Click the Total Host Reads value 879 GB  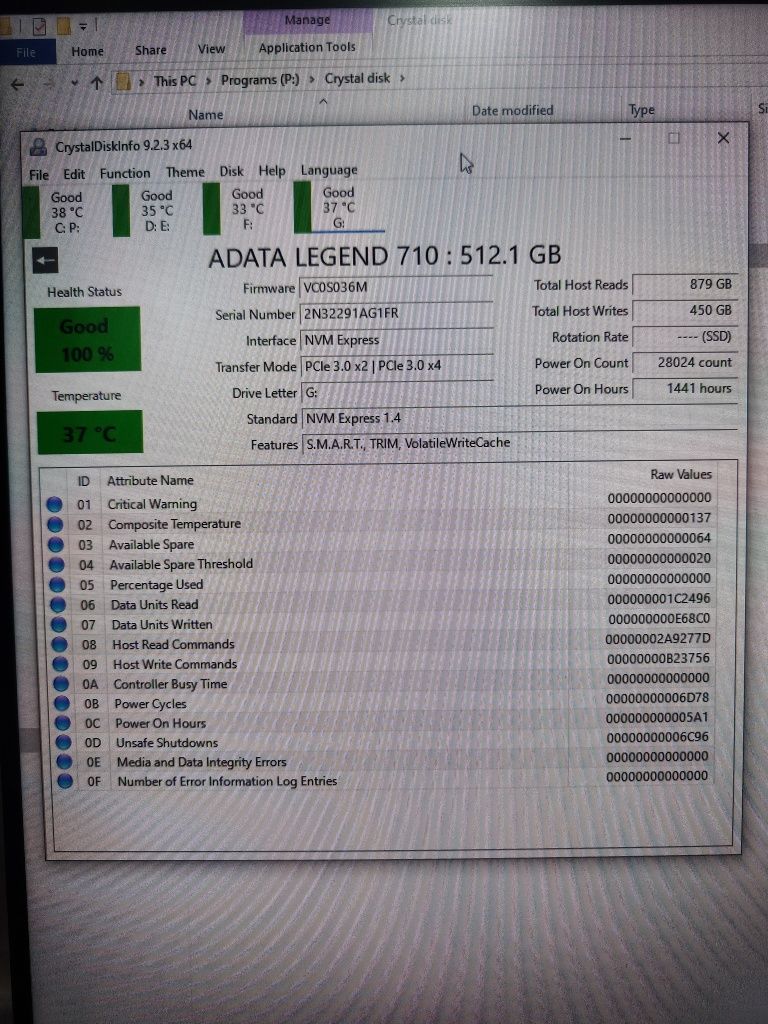point(685,284)
